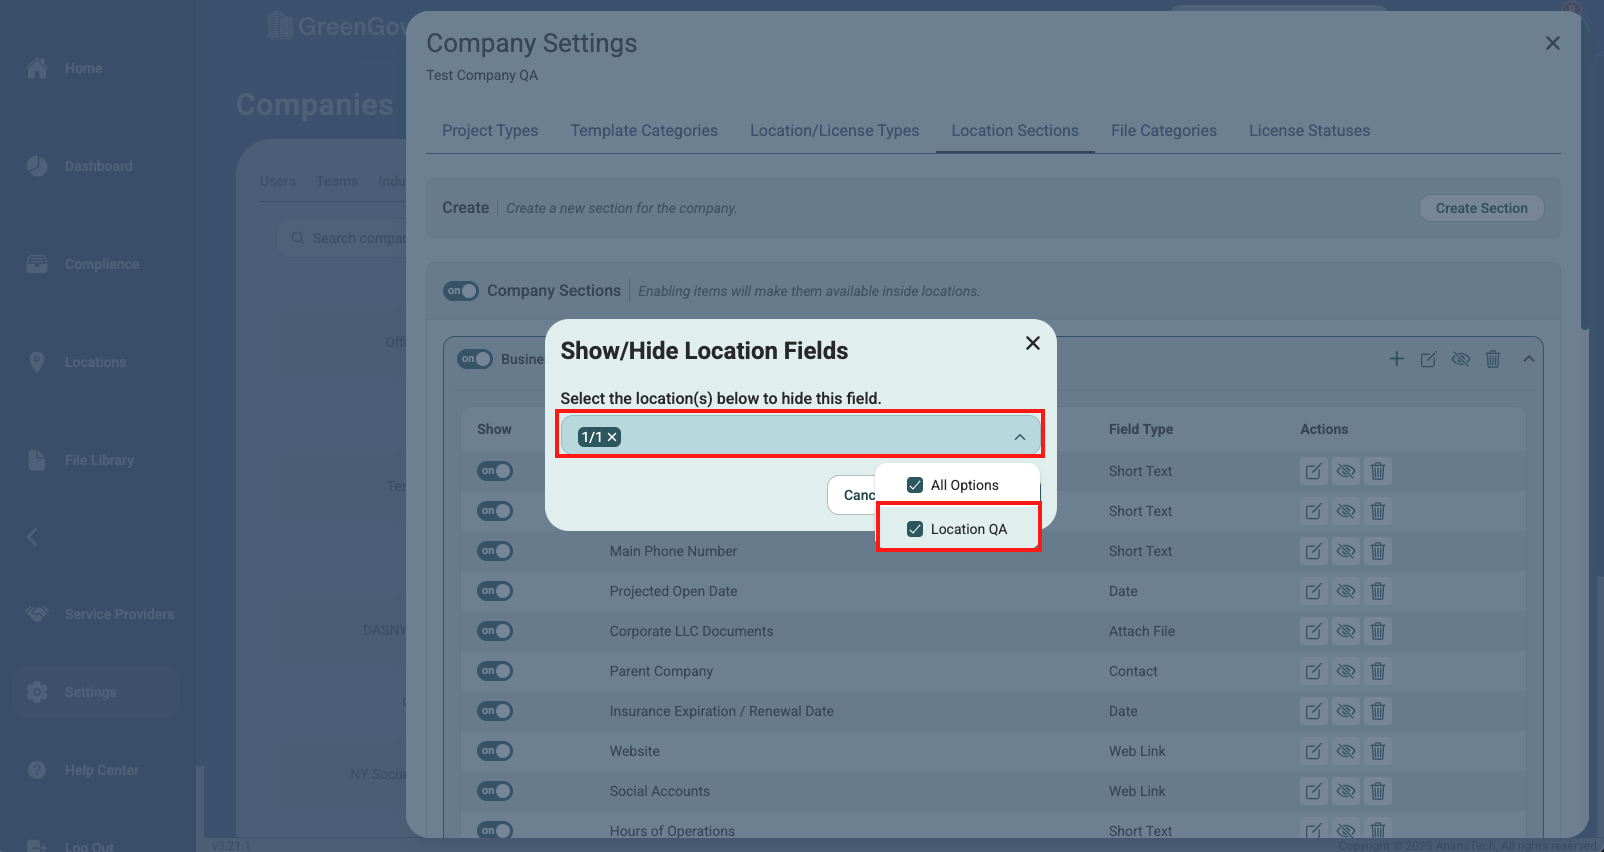
Task: Switch to the File Categories tab
Action: tap(1163, 131)
